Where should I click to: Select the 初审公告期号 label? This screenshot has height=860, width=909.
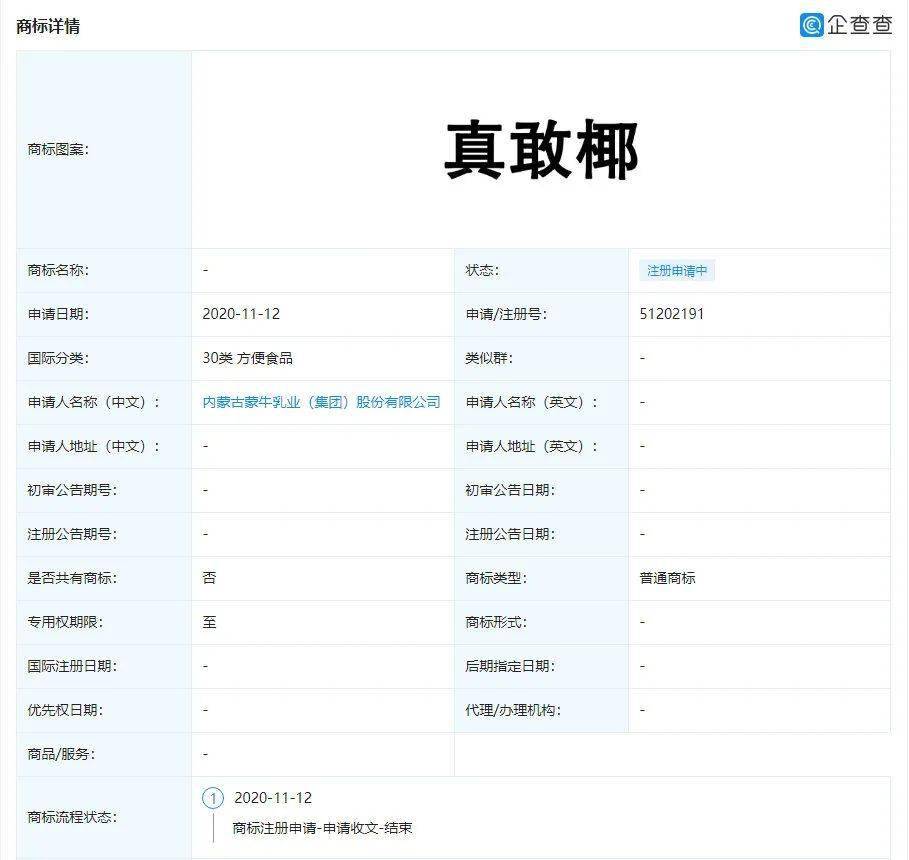72,490
